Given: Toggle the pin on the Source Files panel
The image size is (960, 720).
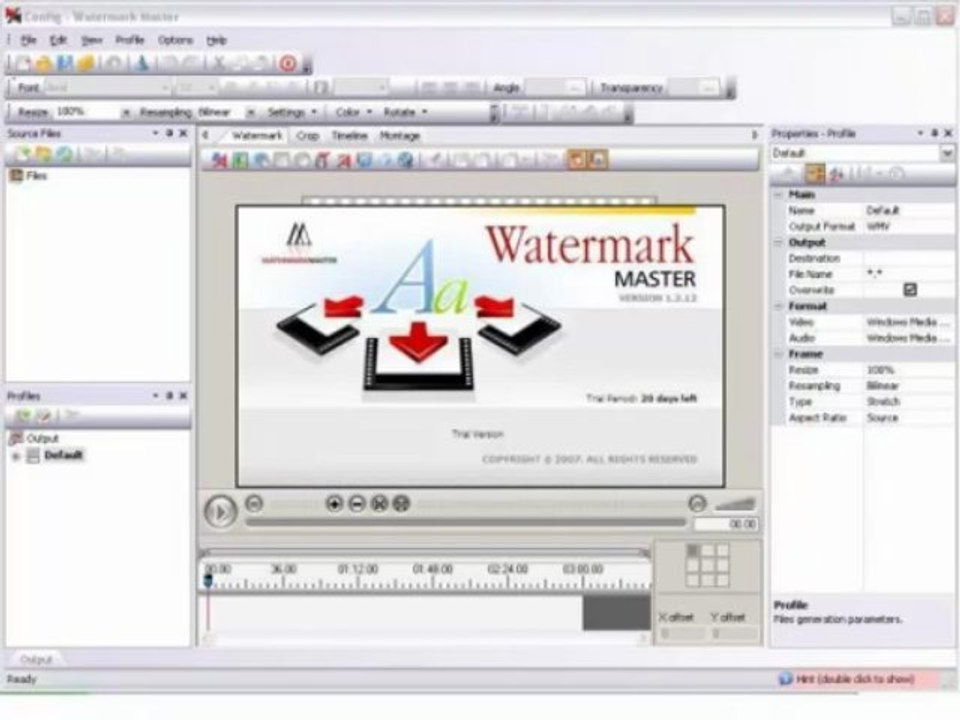Looking at the screenshot, I should 170,133.
